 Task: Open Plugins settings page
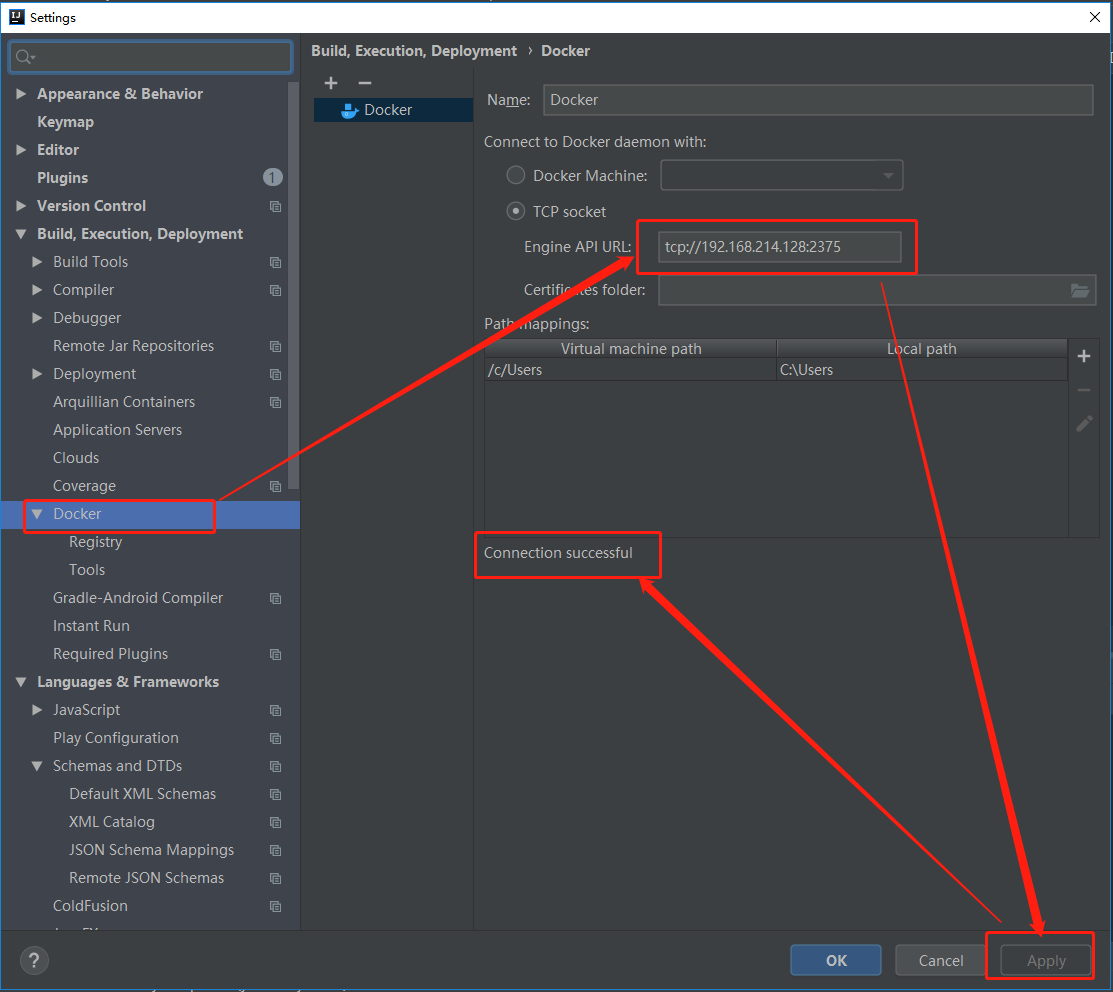[x=62, y=178]
